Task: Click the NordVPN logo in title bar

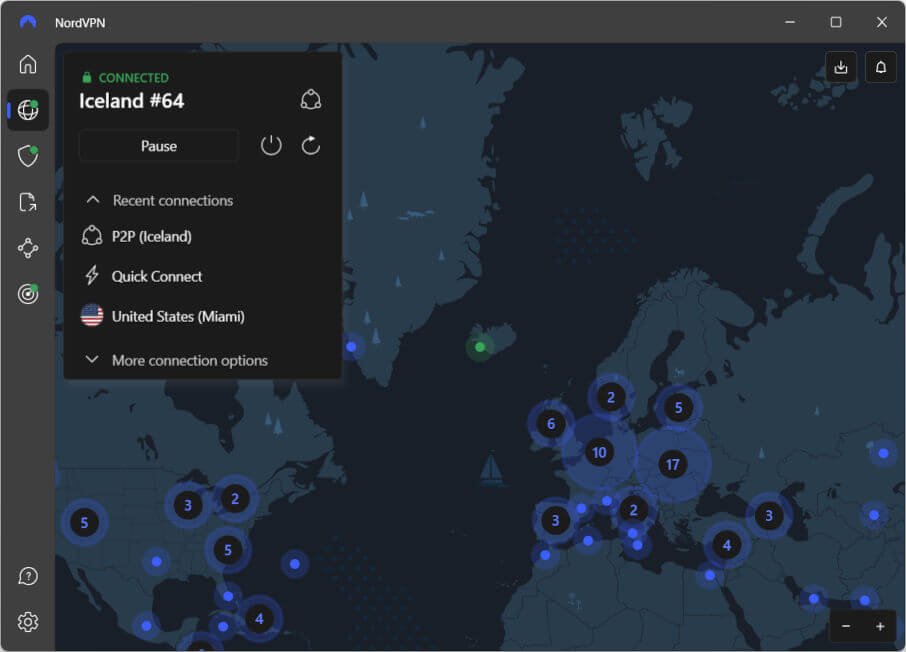Action: 28,22
